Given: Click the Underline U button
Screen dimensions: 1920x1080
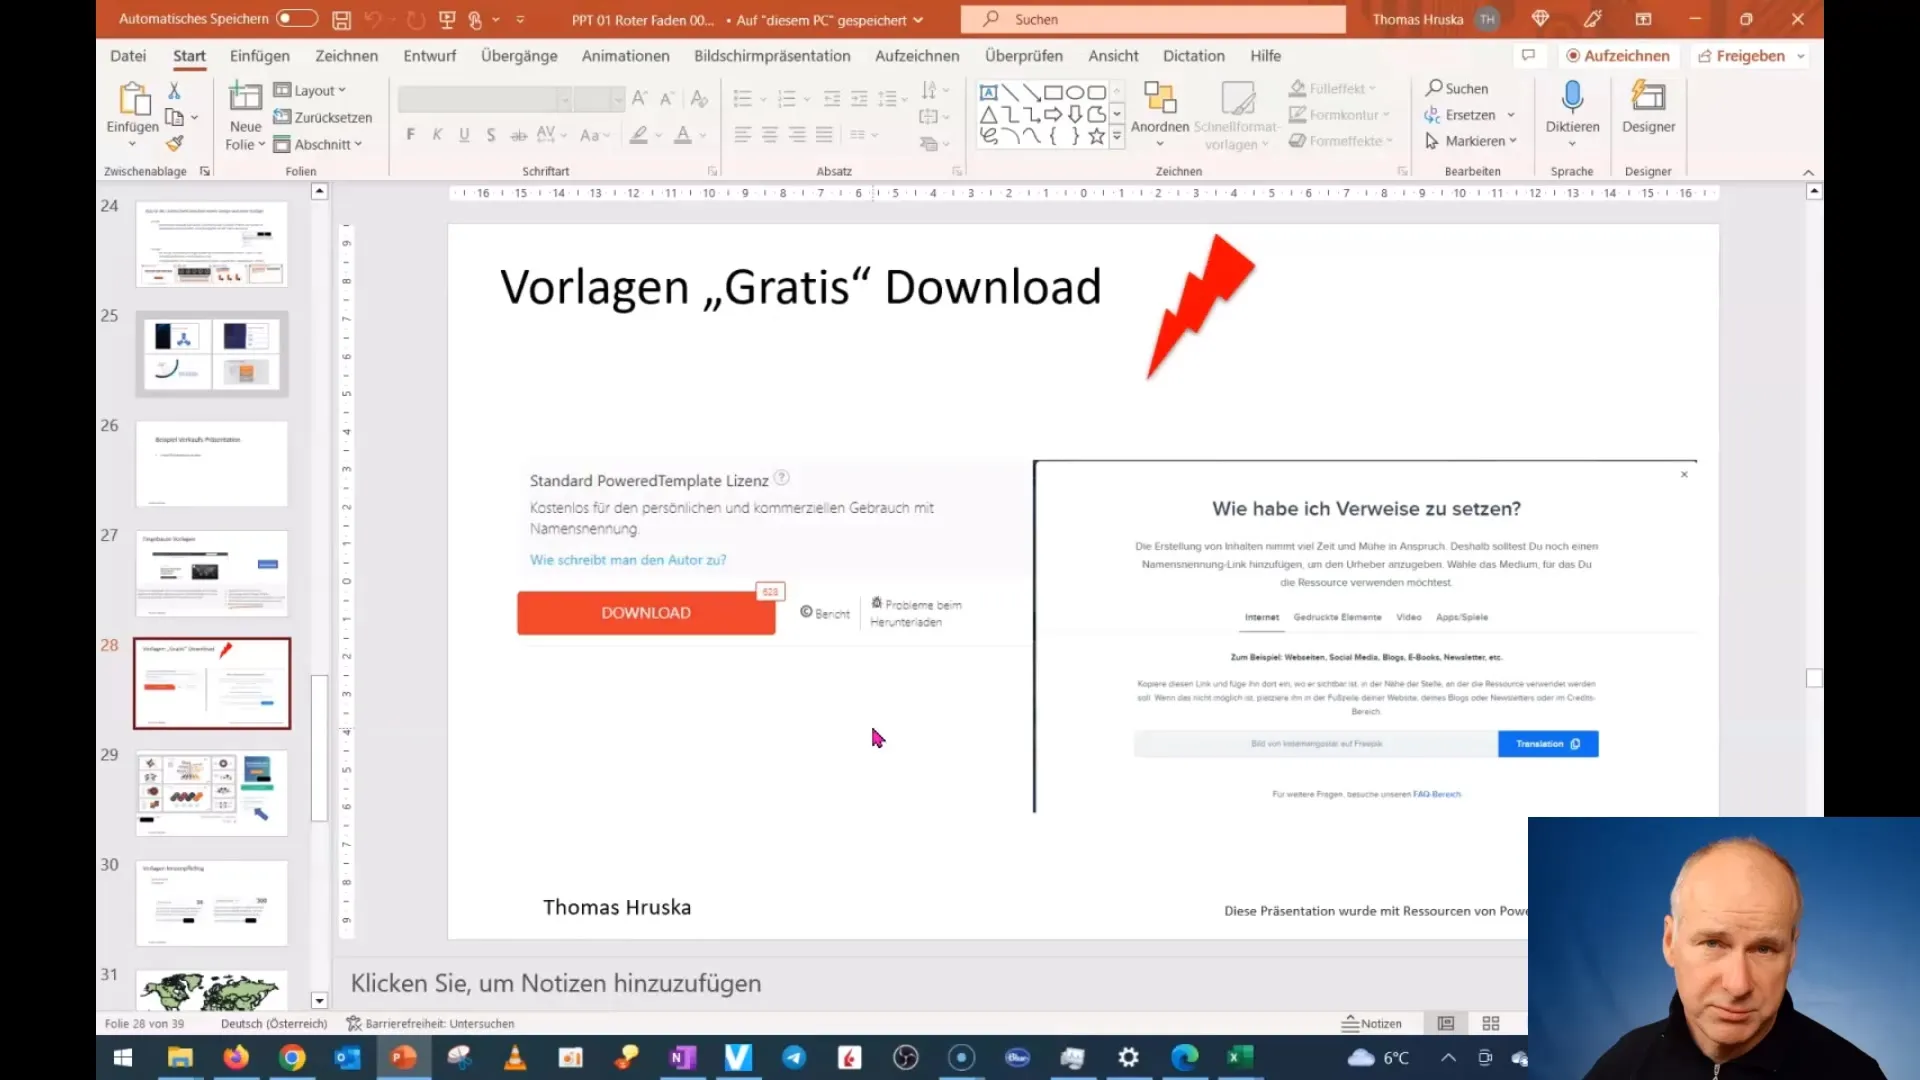Looking at the screenshot, I should pos(464,134).
